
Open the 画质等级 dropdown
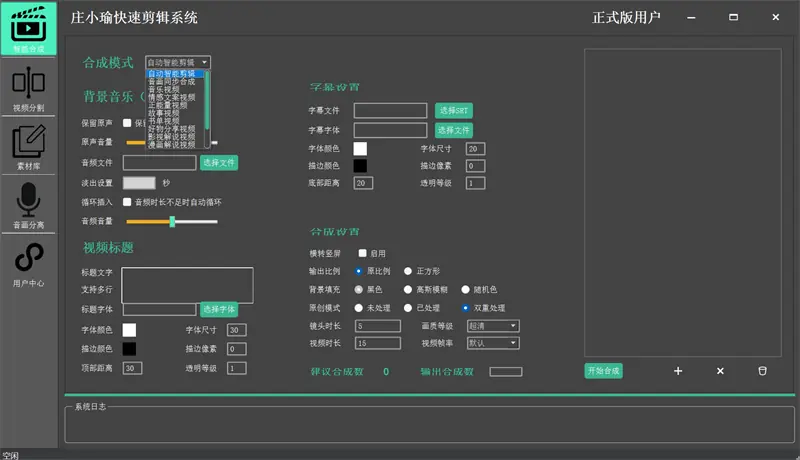[493, 326]
